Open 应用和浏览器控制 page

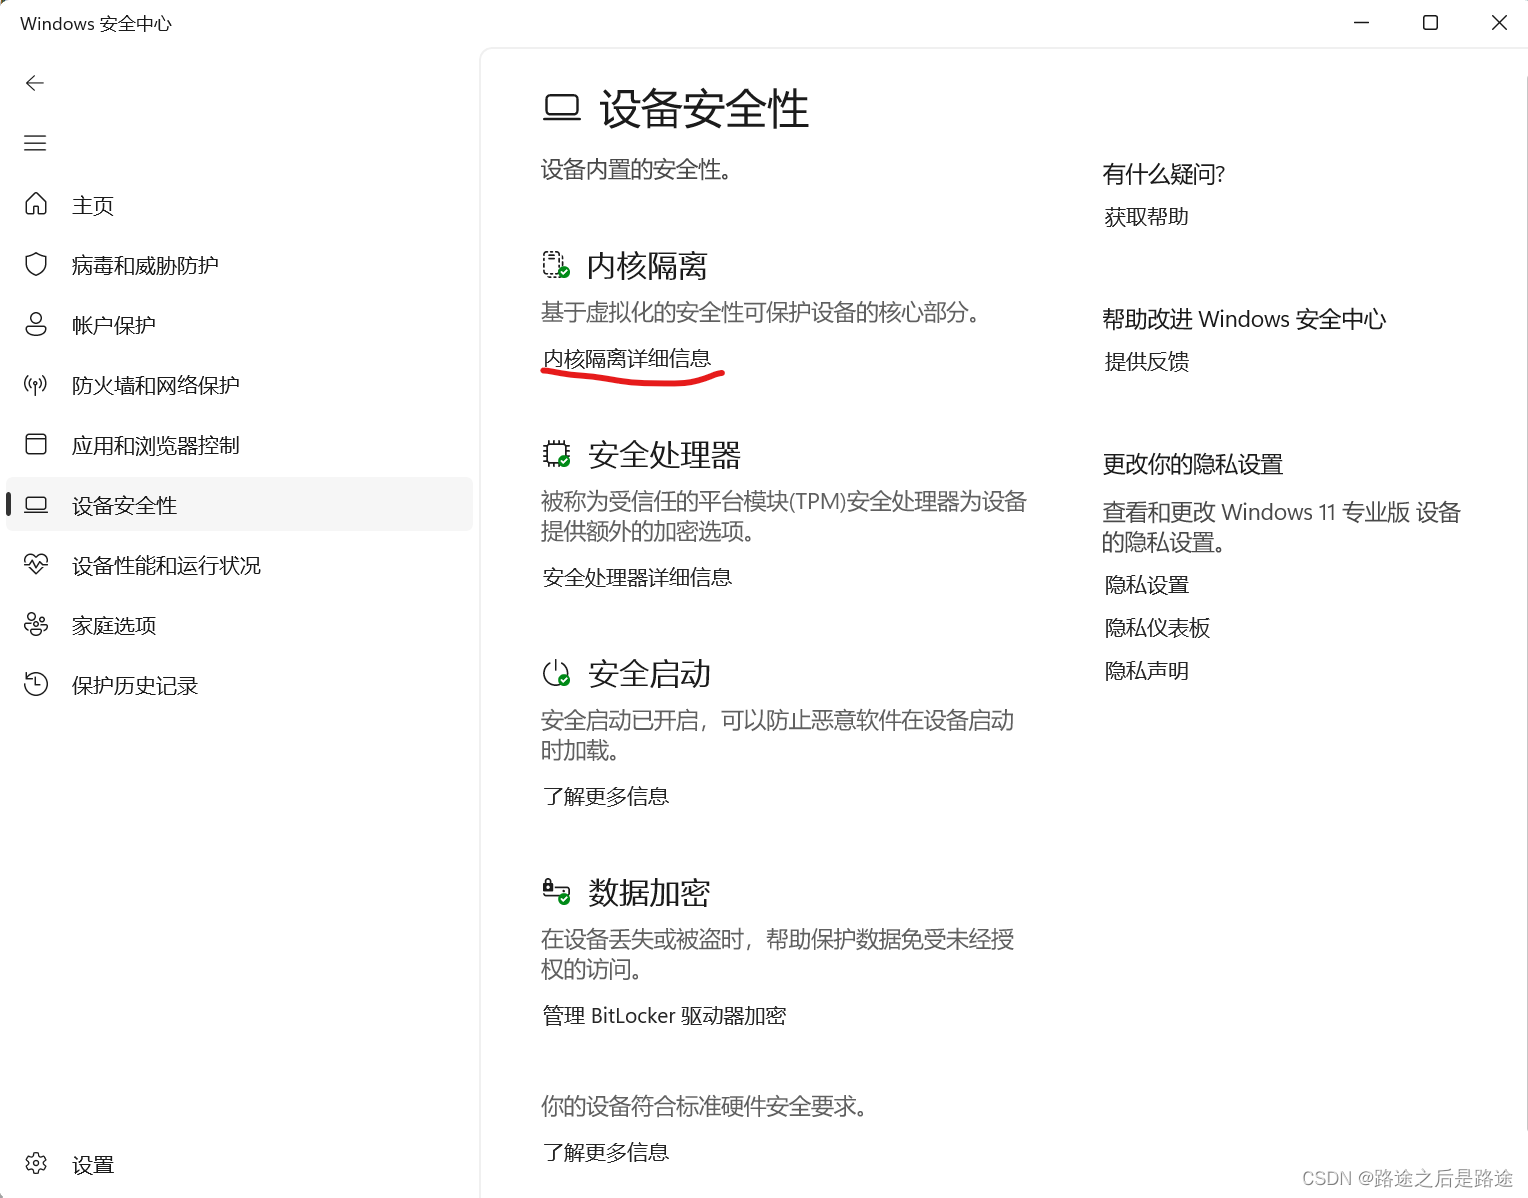[239, 444]
